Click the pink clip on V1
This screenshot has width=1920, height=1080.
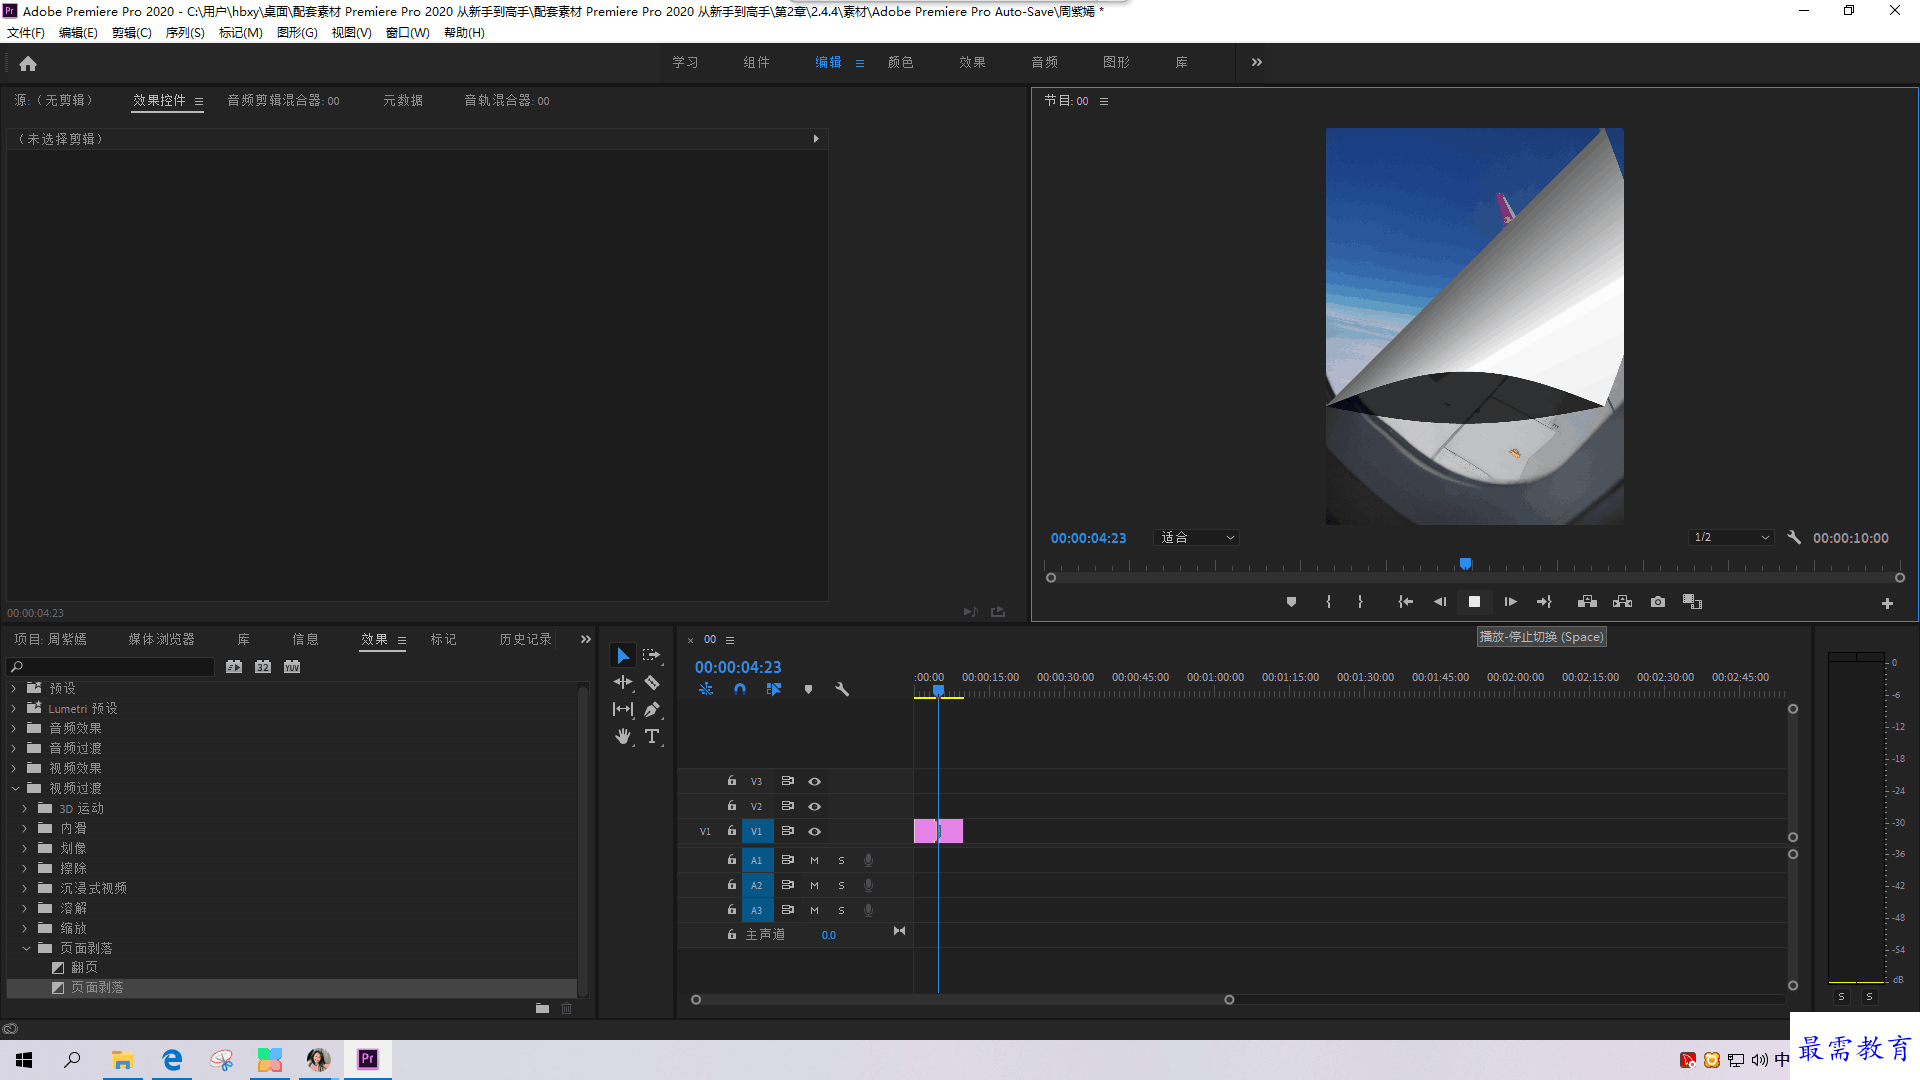939,831
